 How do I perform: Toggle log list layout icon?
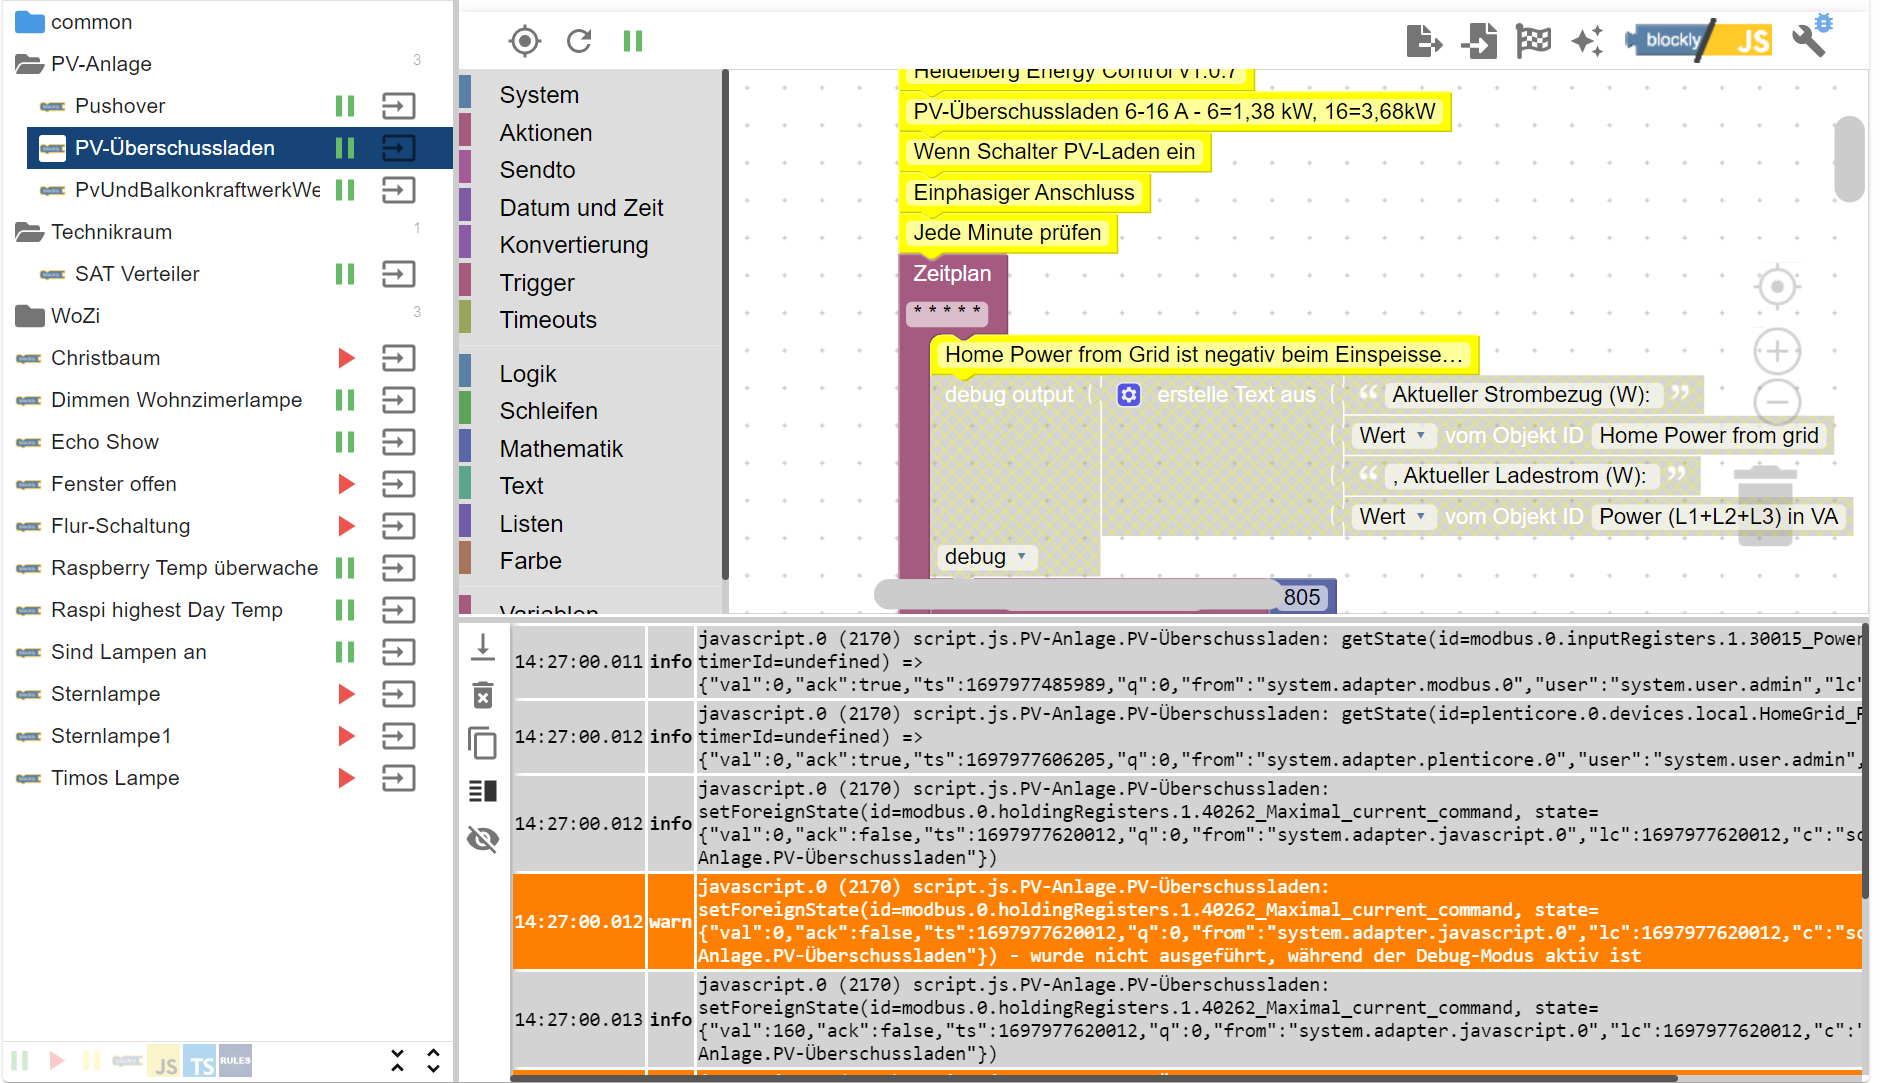tap(483, 791)
